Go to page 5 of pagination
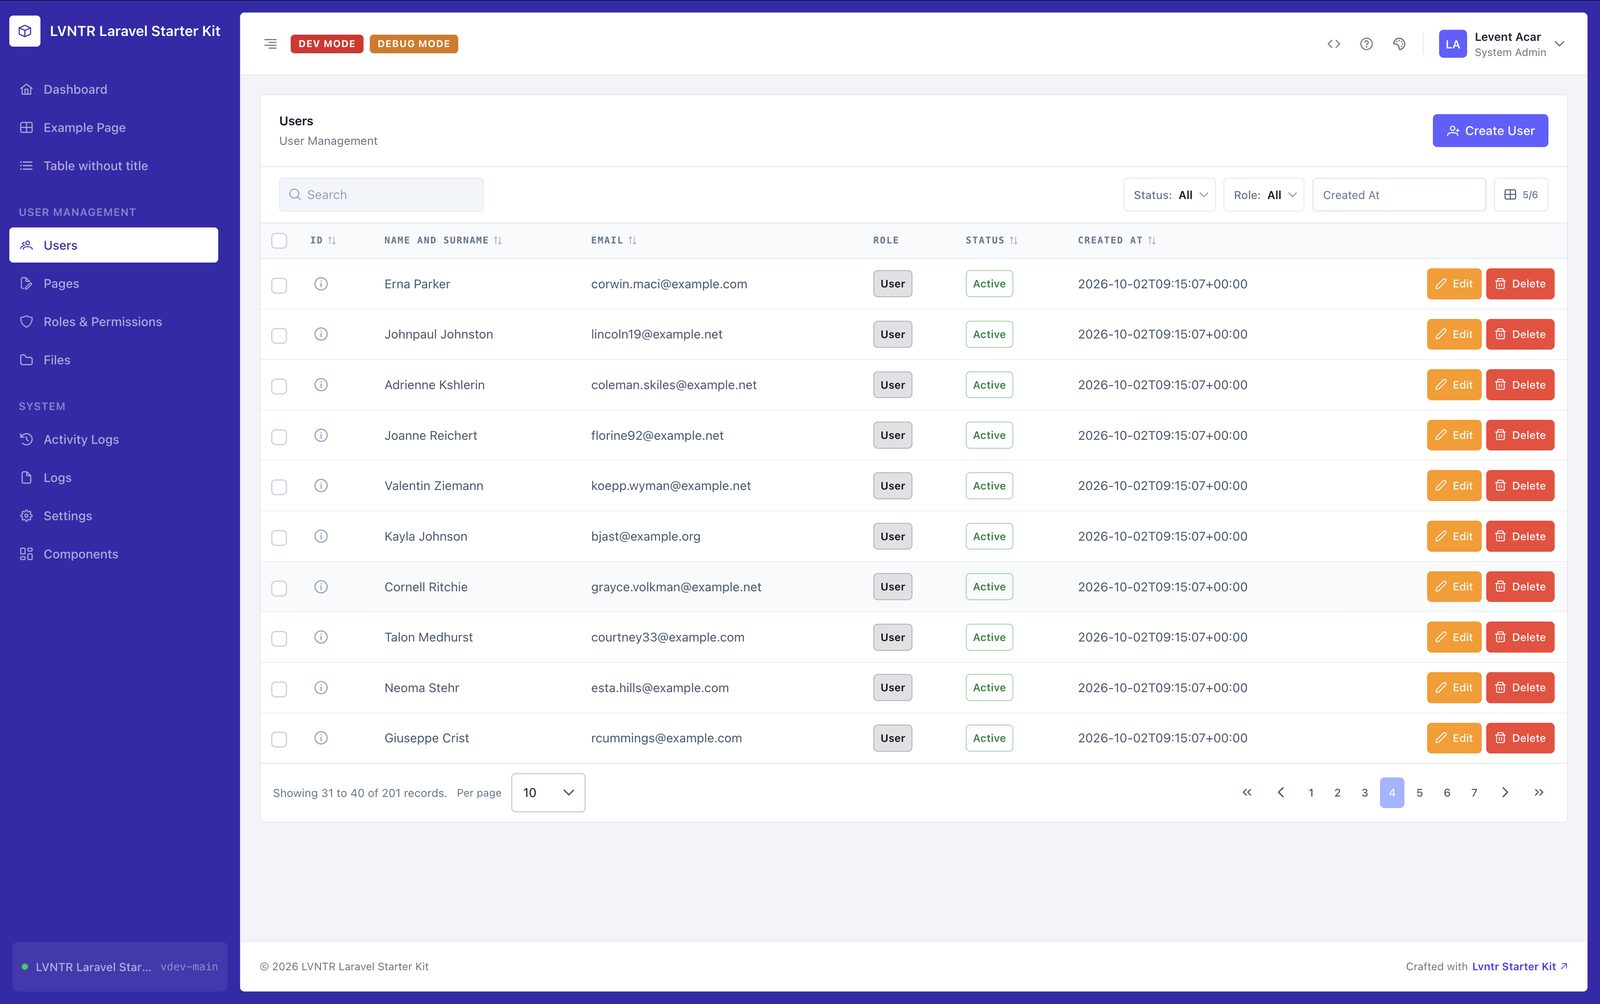The height and width of the screenshot is (1004, 1600). pos(1419,793)
